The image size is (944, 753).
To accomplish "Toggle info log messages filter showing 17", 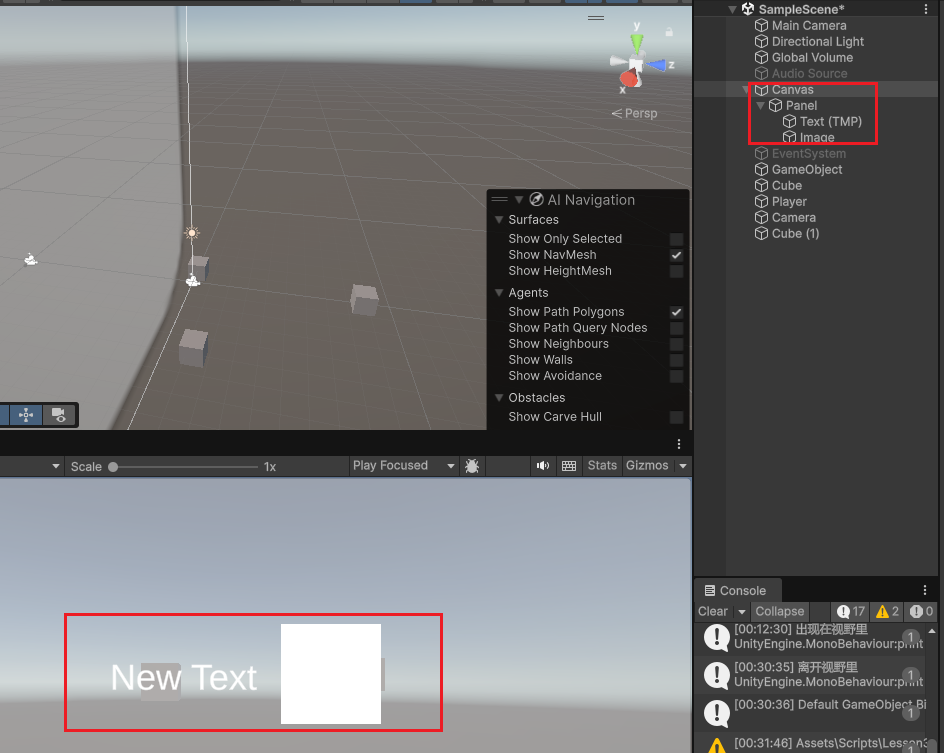I will pyautogui.click(x=851, y=611).
